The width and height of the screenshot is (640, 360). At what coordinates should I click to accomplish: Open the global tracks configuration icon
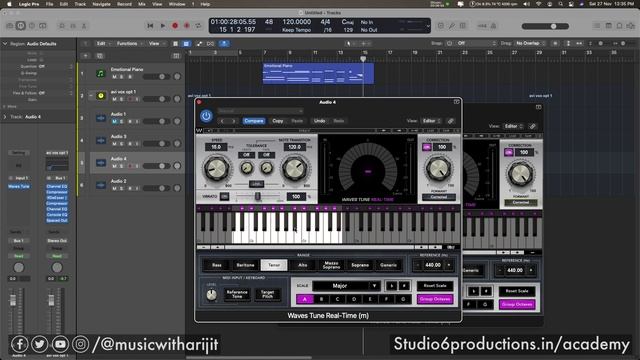point(176,56)
